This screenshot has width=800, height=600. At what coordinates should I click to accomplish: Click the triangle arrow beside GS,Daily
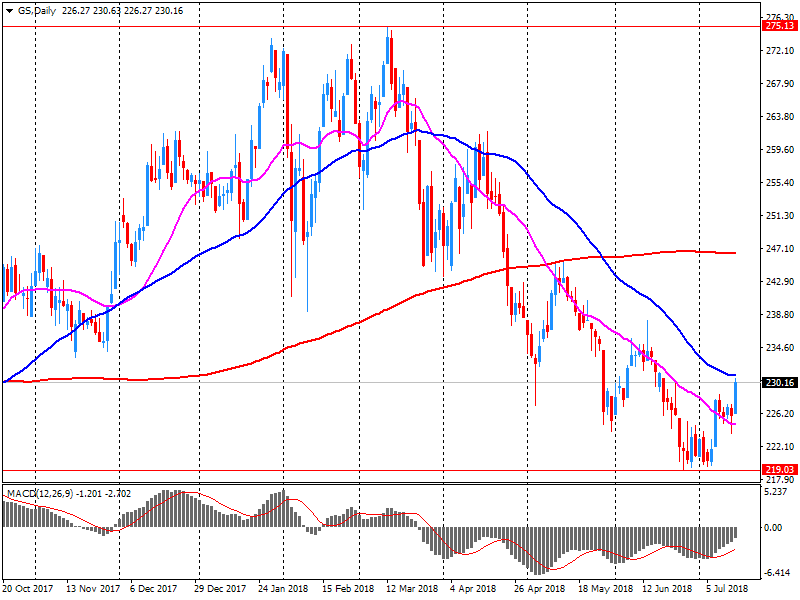(8, 10)
